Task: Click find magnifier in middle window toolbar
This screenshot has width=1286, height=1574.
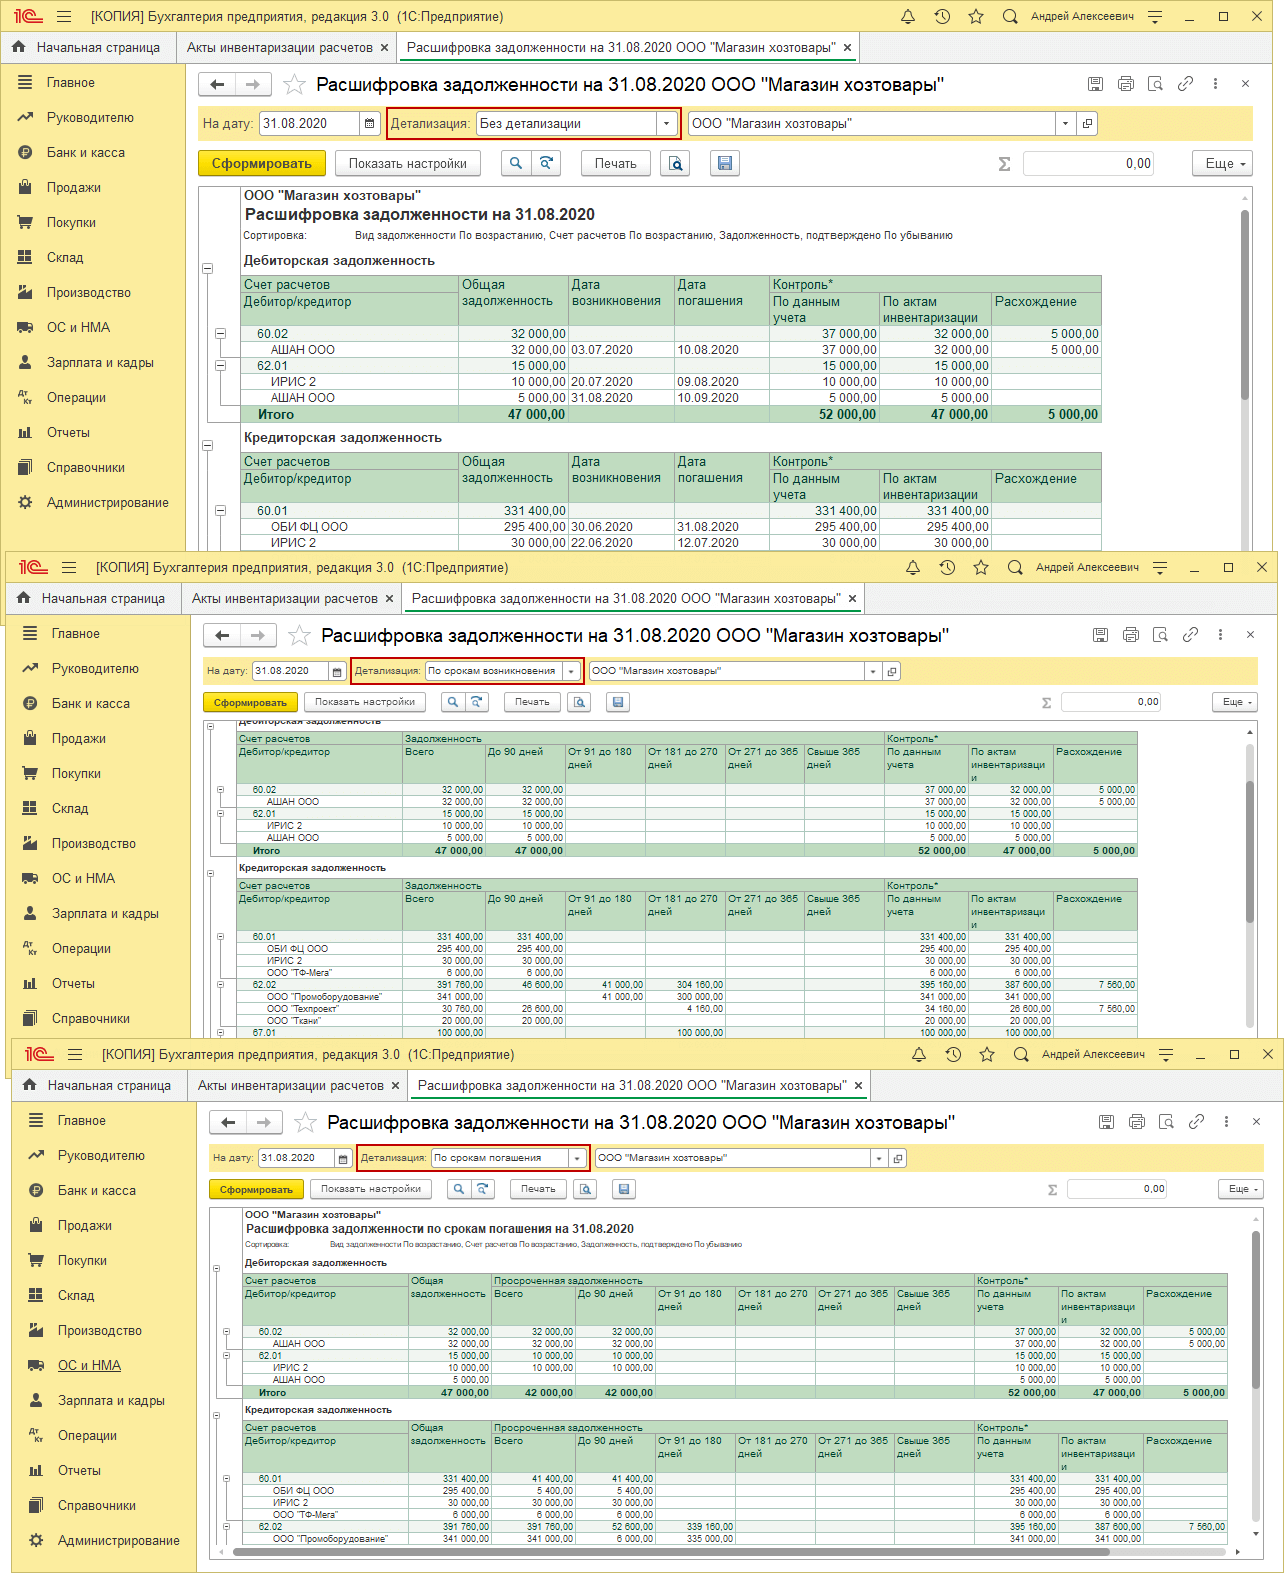Action: [453, 702]
